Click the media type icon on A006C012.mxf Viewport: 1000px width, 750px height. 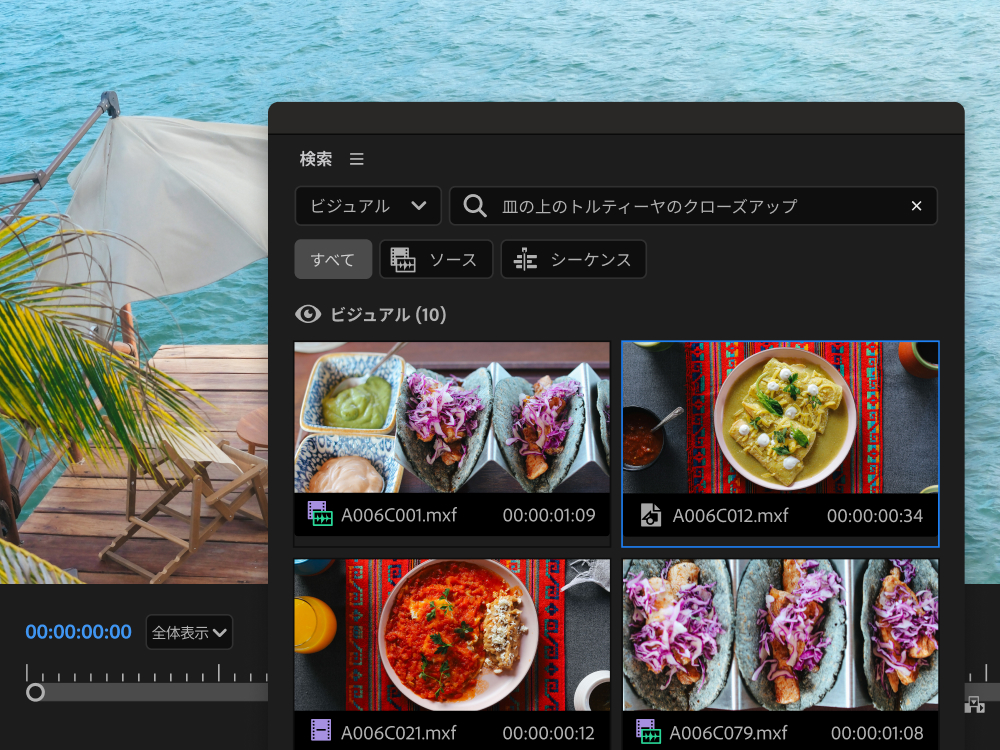649,517
